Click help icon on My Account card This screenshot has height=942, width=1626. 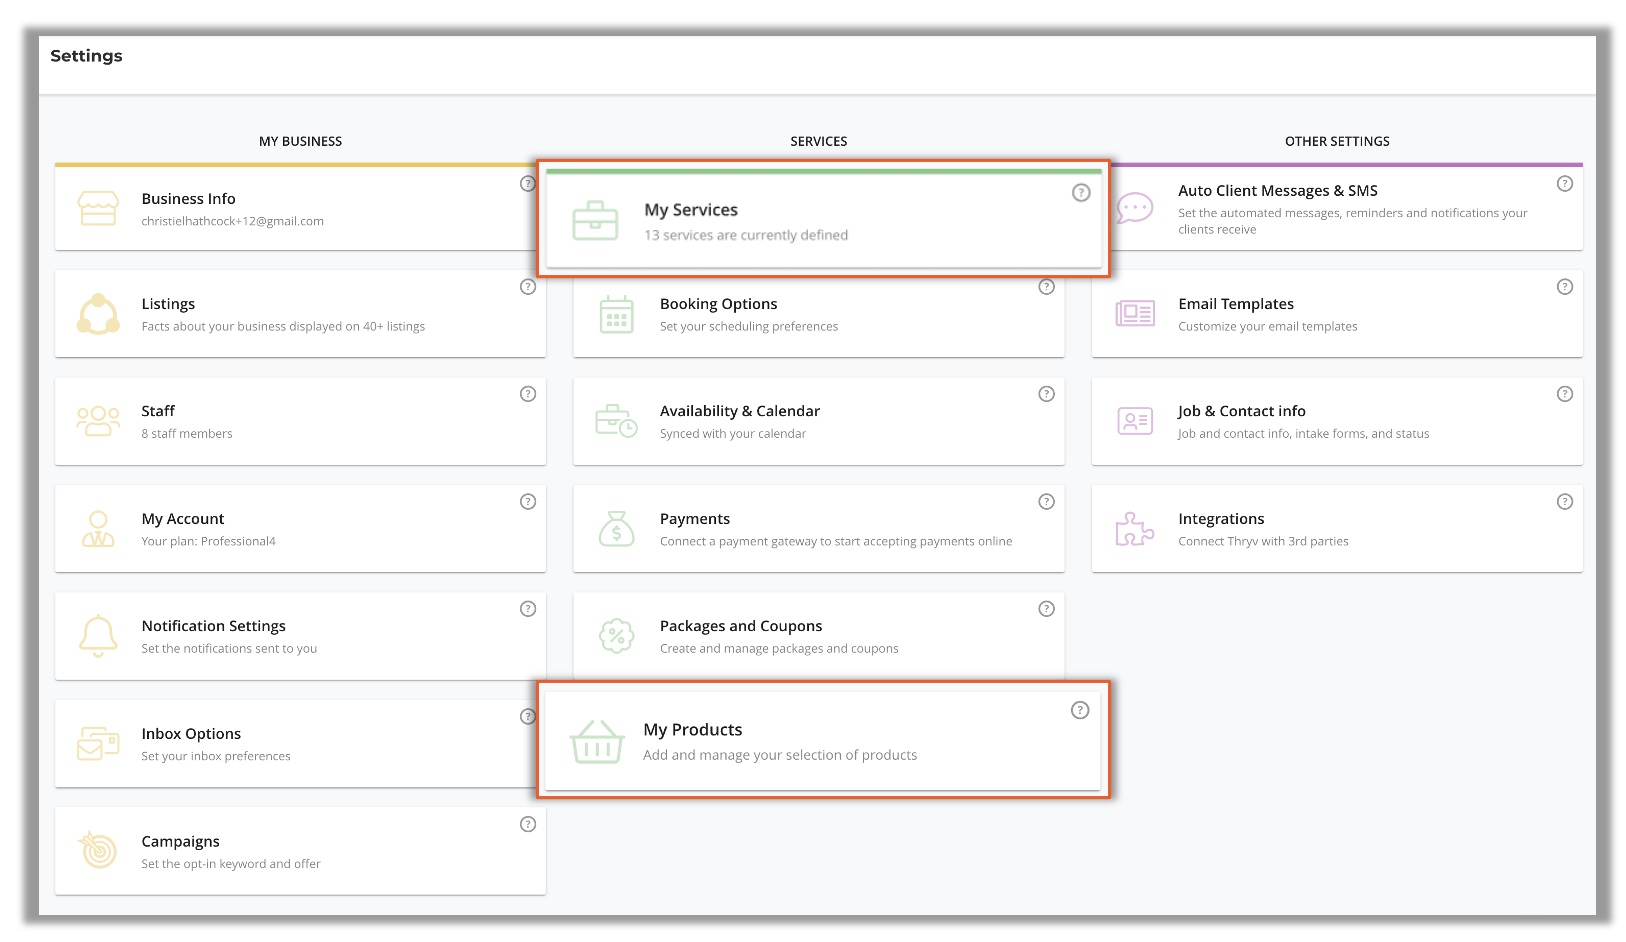pos(528,502)
